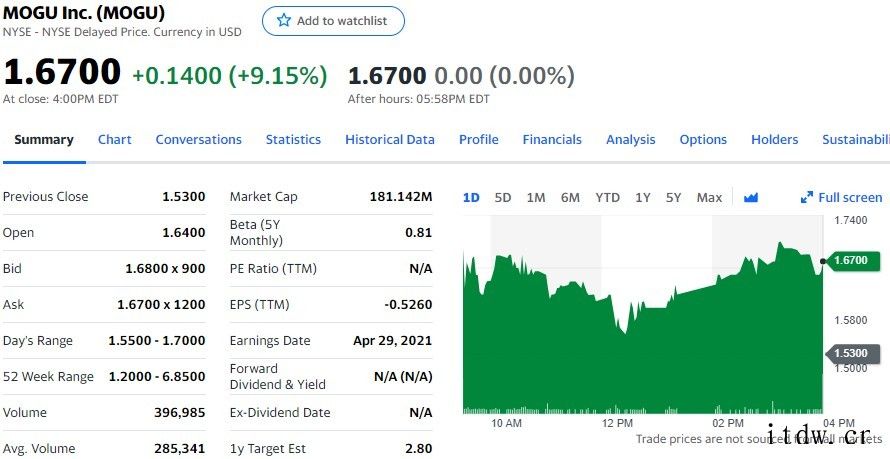
Task: Click the star icon in Add to watchlist
Action: (x=284, y=21)
